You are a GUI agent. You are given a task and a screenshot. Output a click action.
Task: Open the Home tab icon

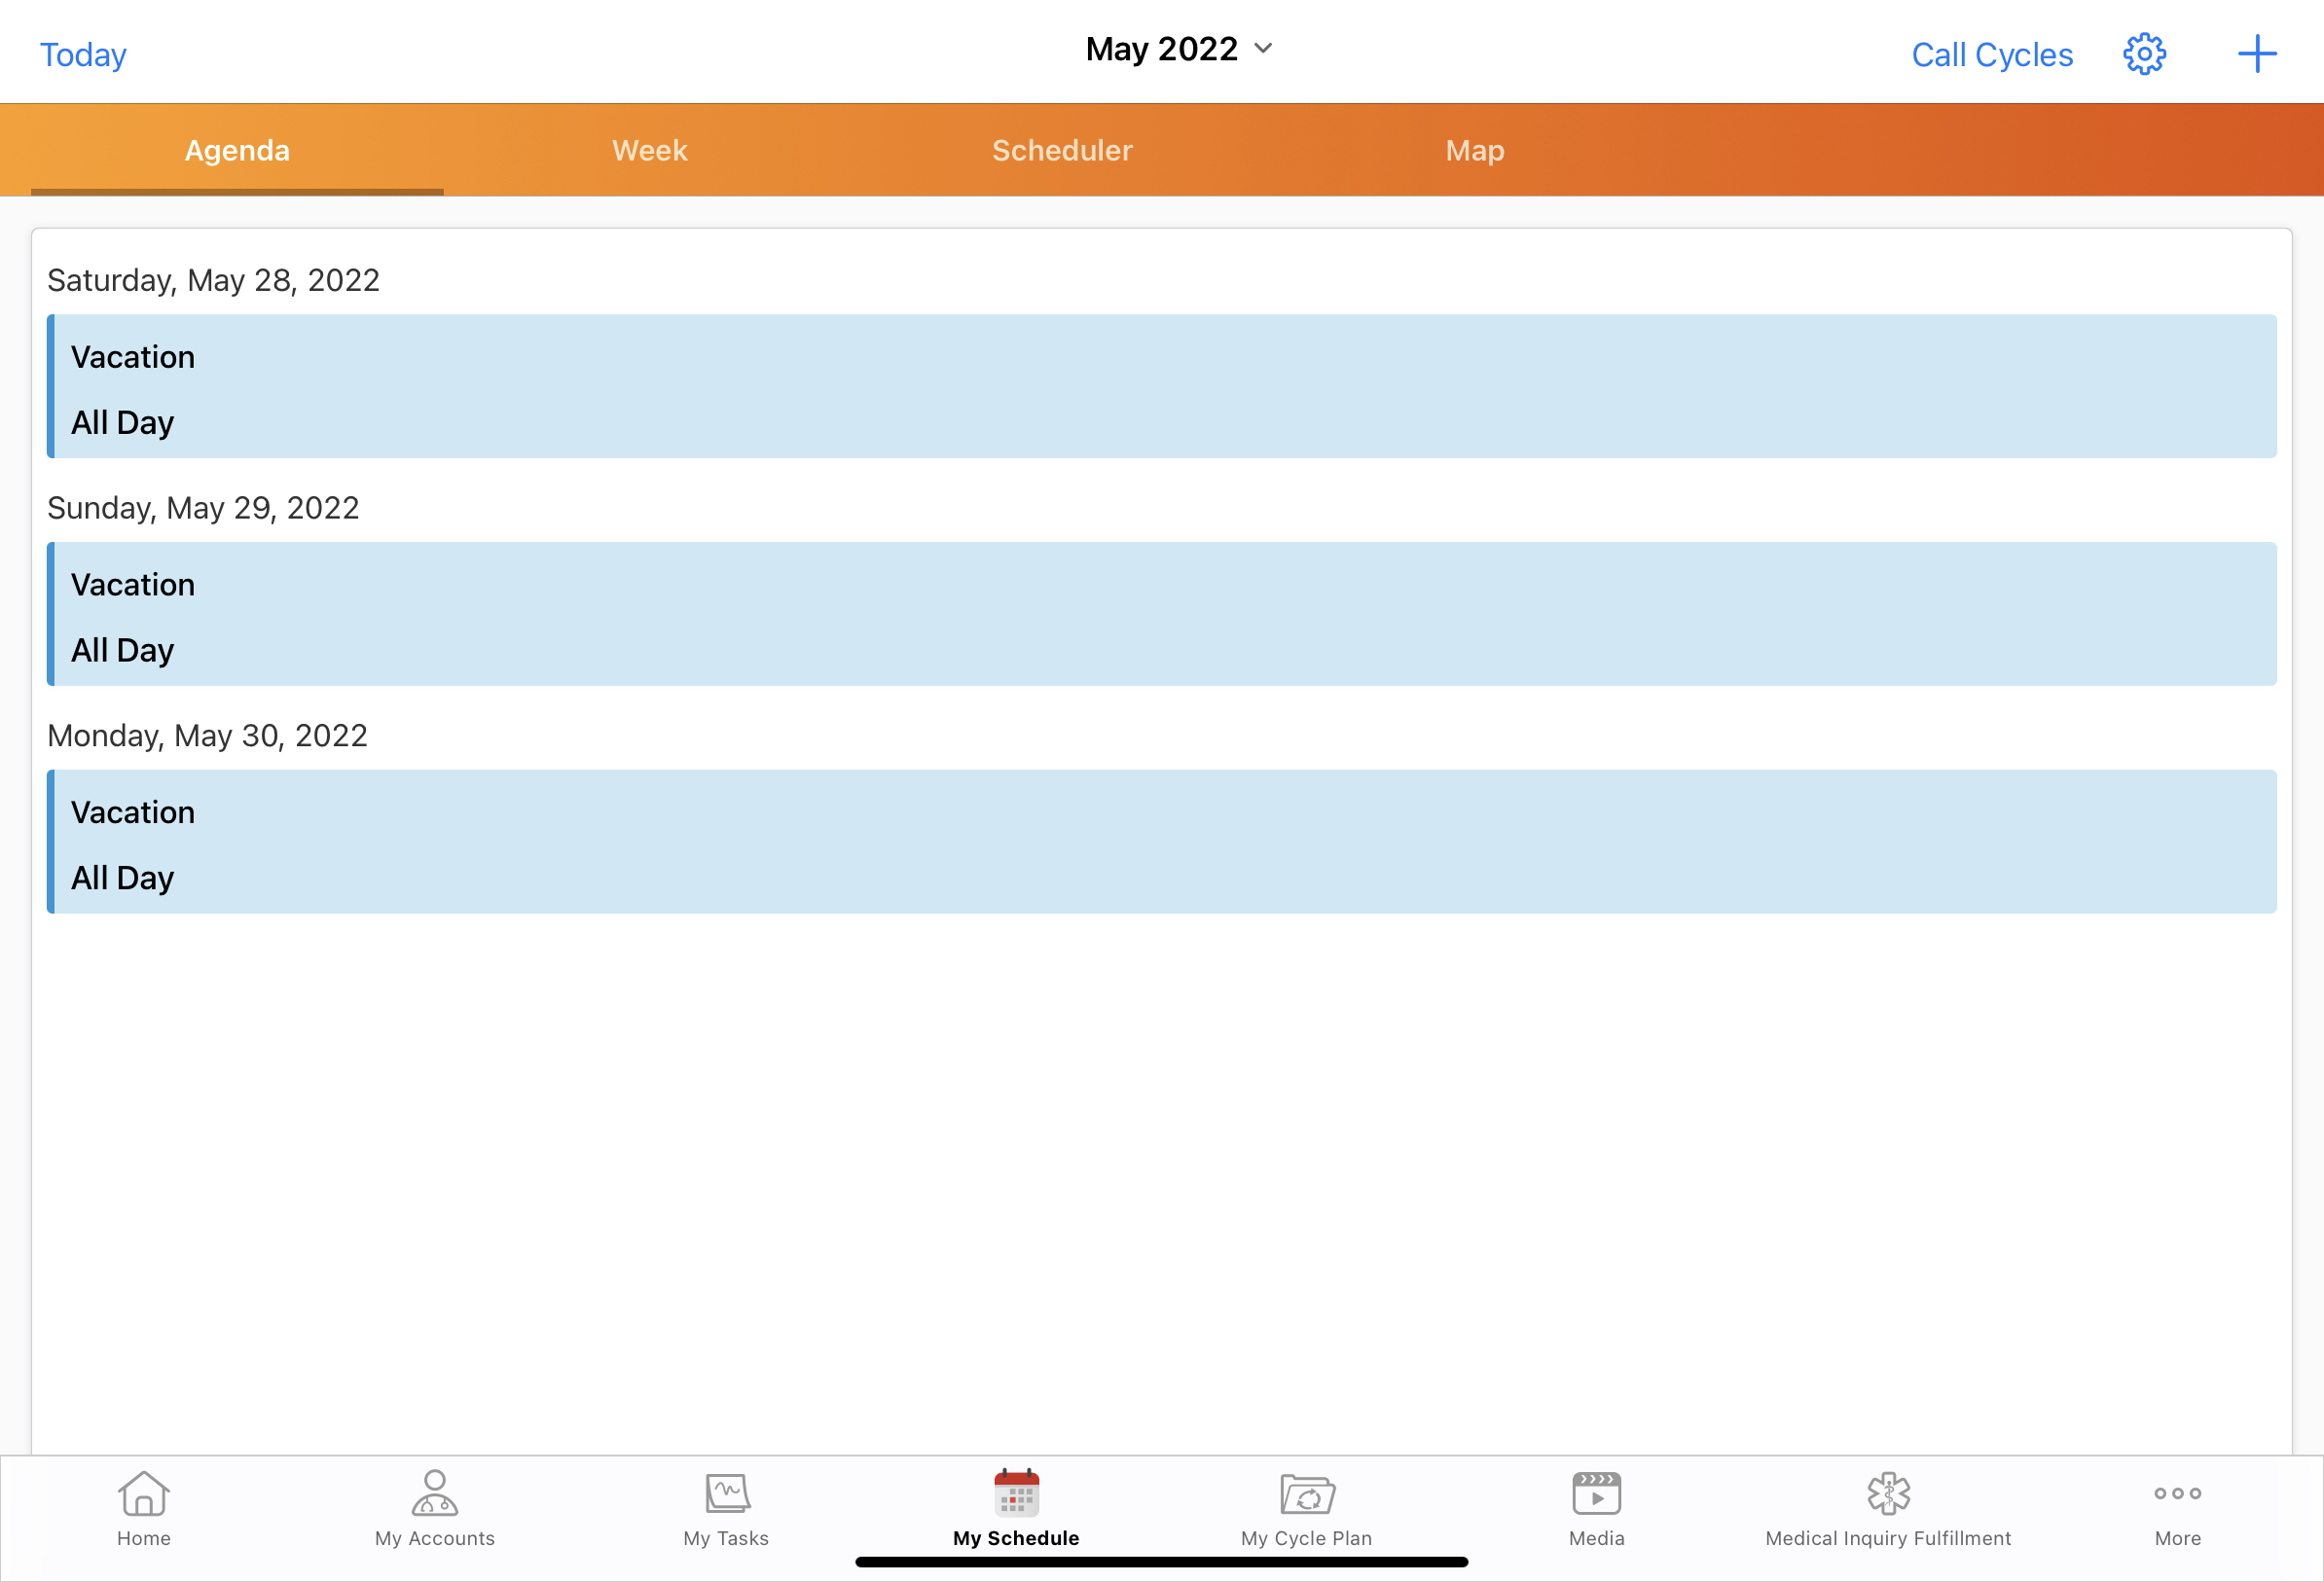click(x=143, y=1494)
